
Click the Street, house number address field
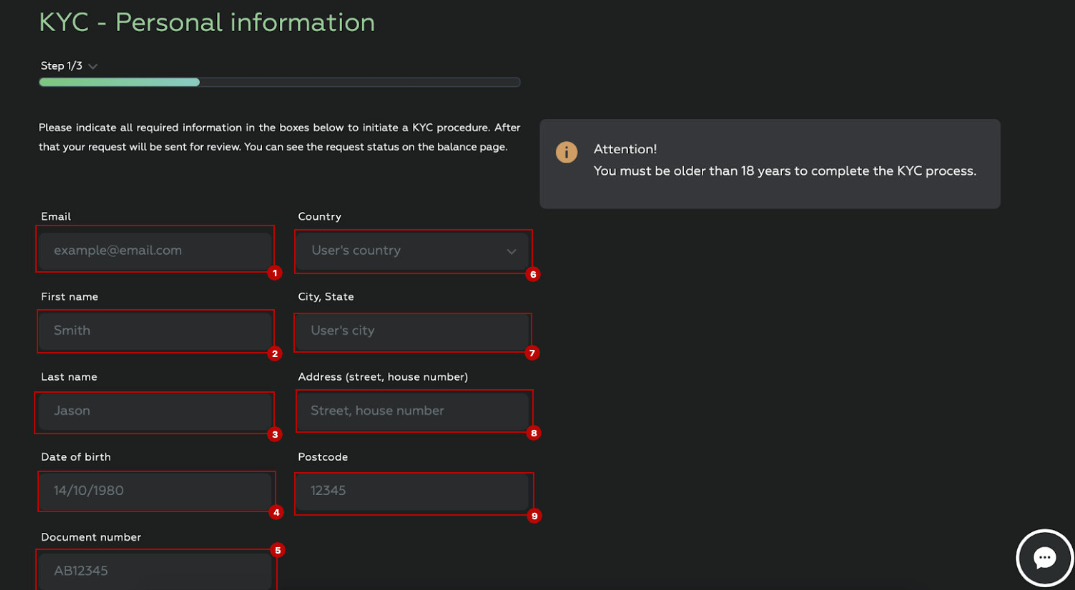pyautogui.click(x=412, y=410)
